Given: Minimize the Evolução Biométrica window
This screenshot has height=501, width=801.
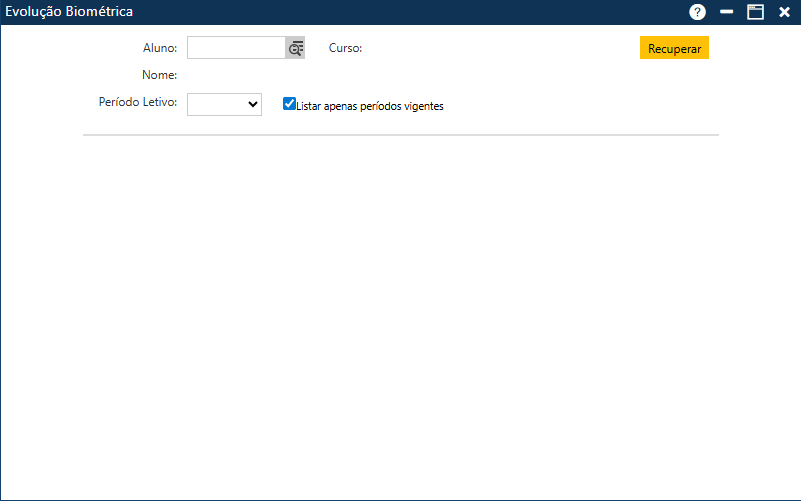Looking at the screenshot, I should point(727,12).
